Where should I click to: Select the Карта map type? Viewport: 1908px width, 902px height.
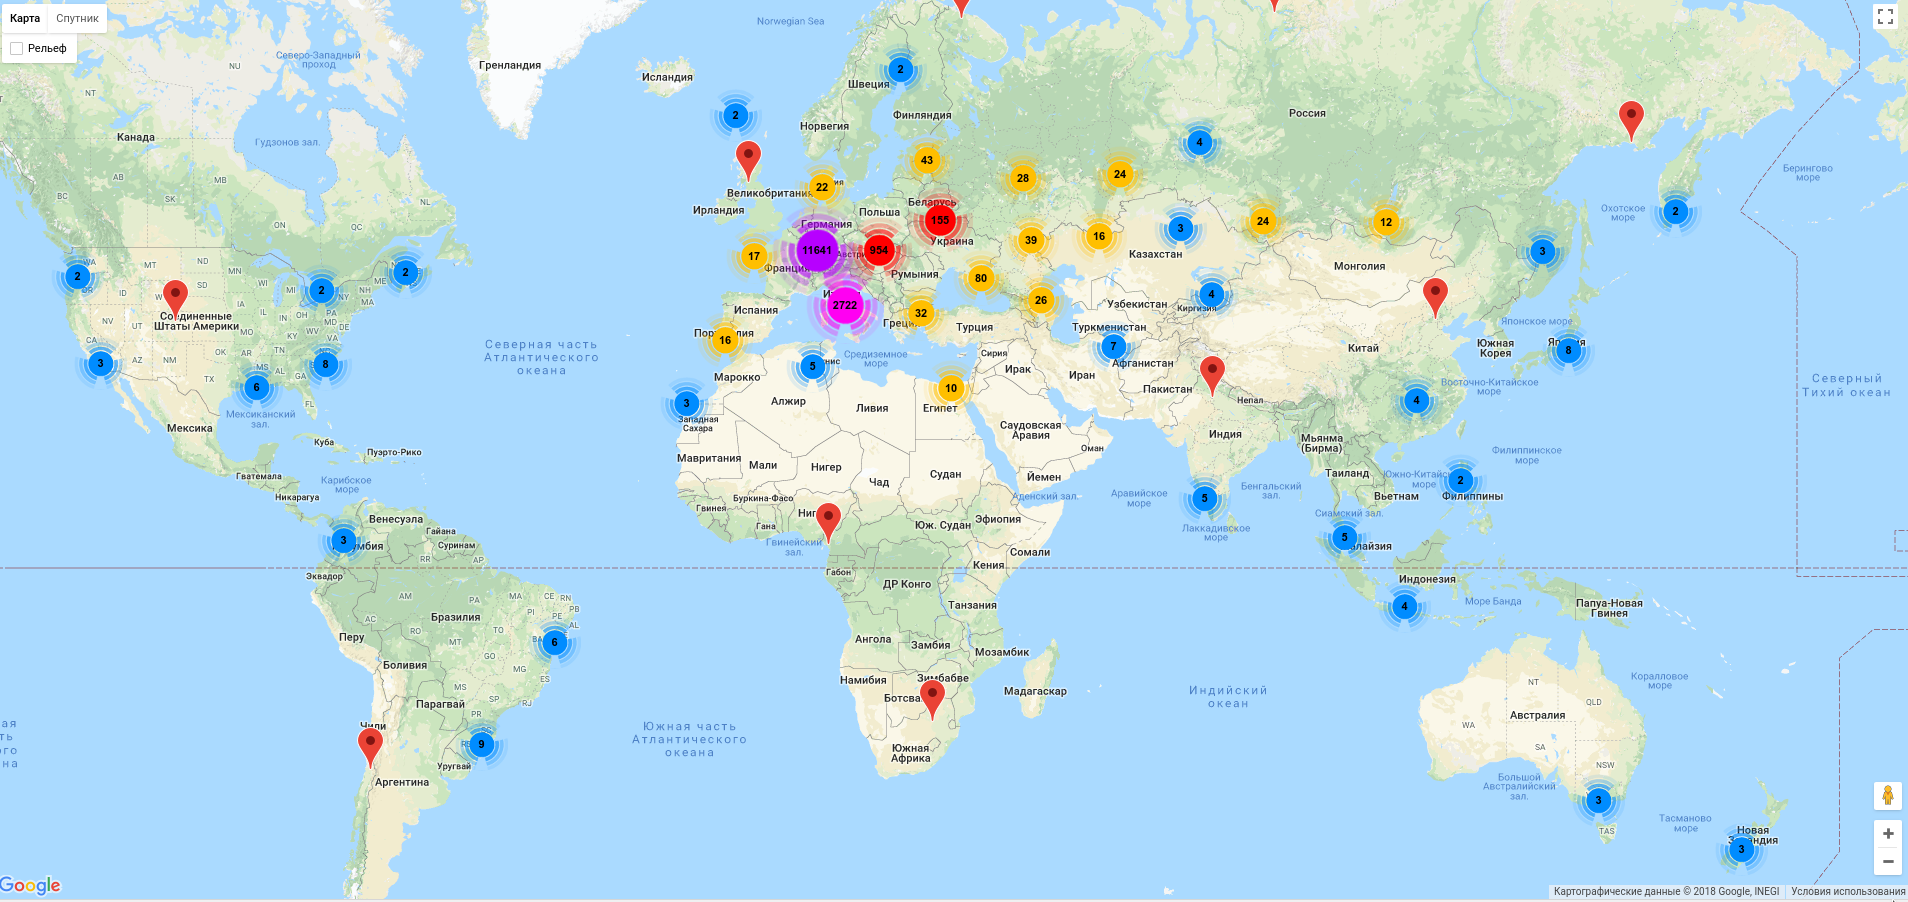coord(25,18)
